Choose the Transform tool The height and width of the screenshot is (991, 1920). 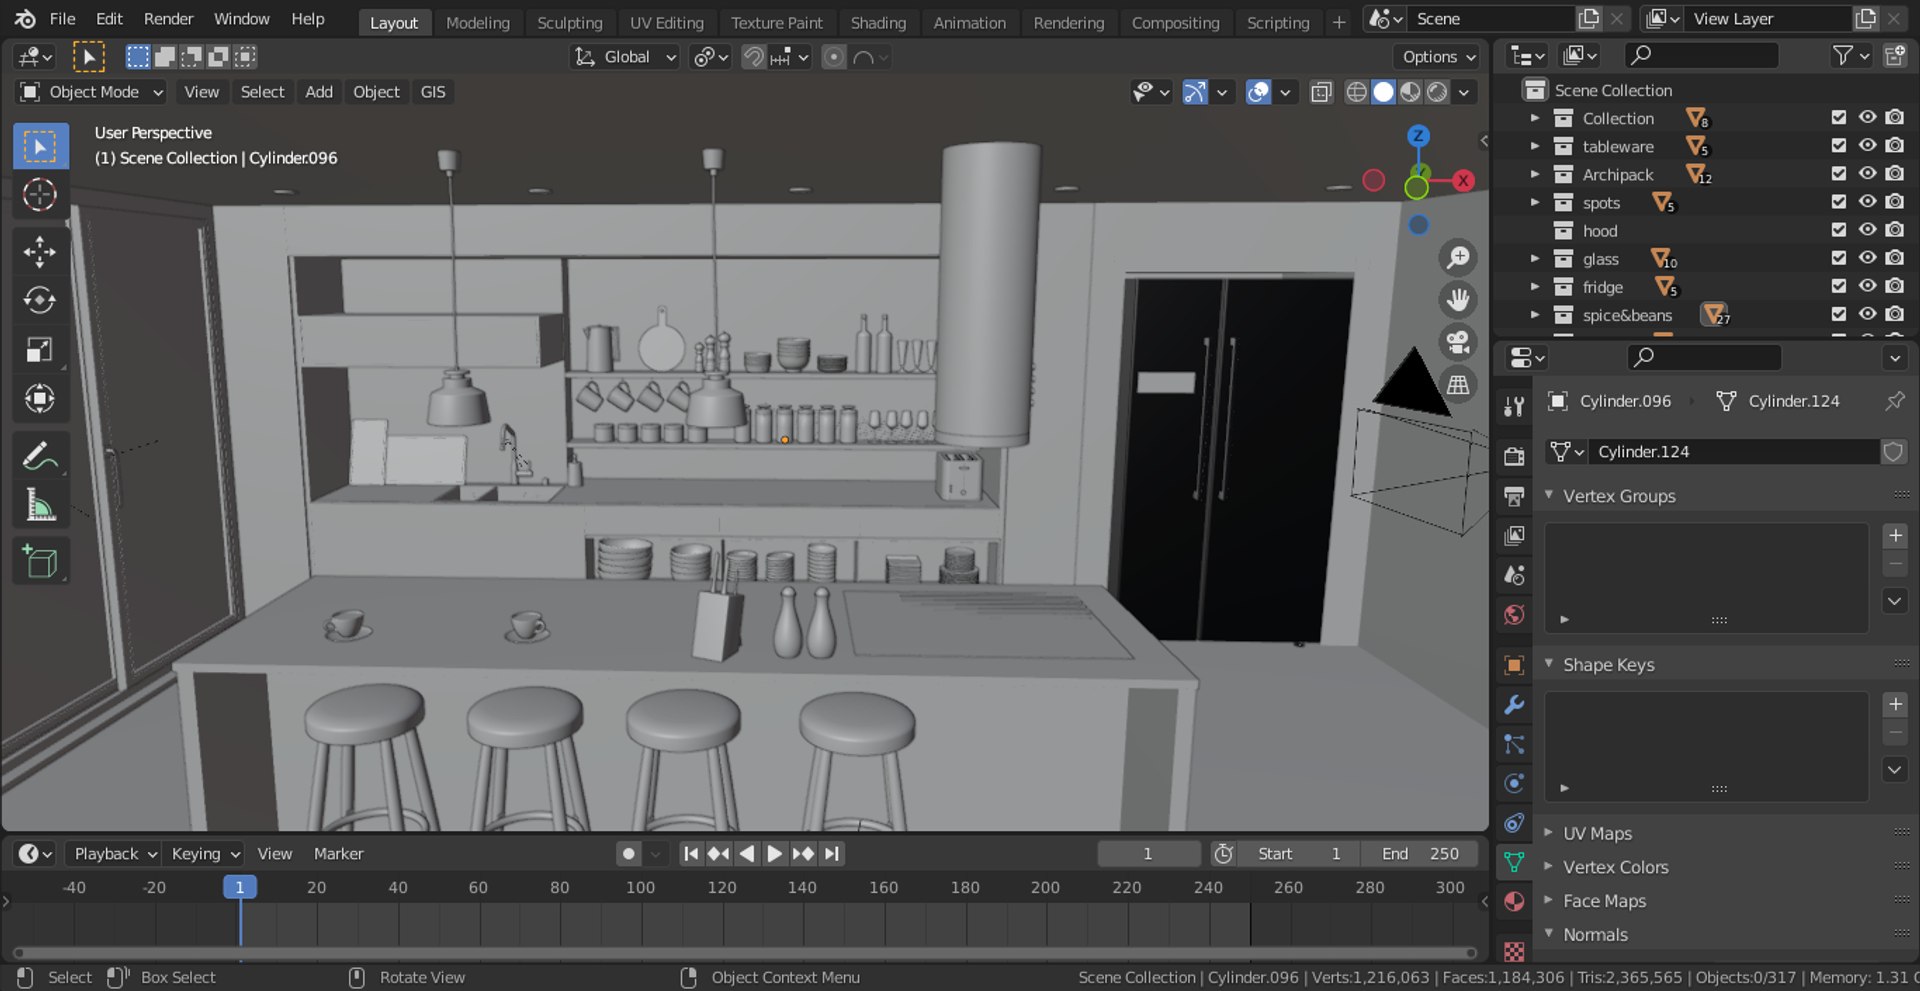coord(40,398)
